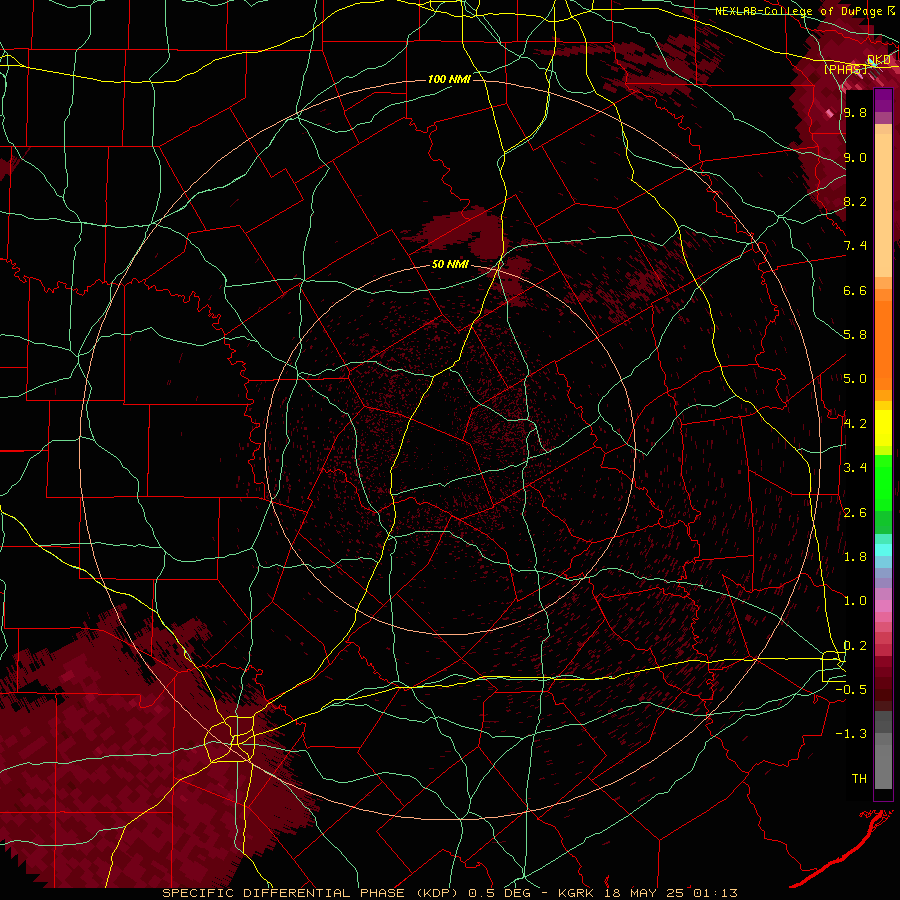Viewport: 900px width, 900px height.
Task: Click the 2.6 legend value
Action: (x=855, y=513)
